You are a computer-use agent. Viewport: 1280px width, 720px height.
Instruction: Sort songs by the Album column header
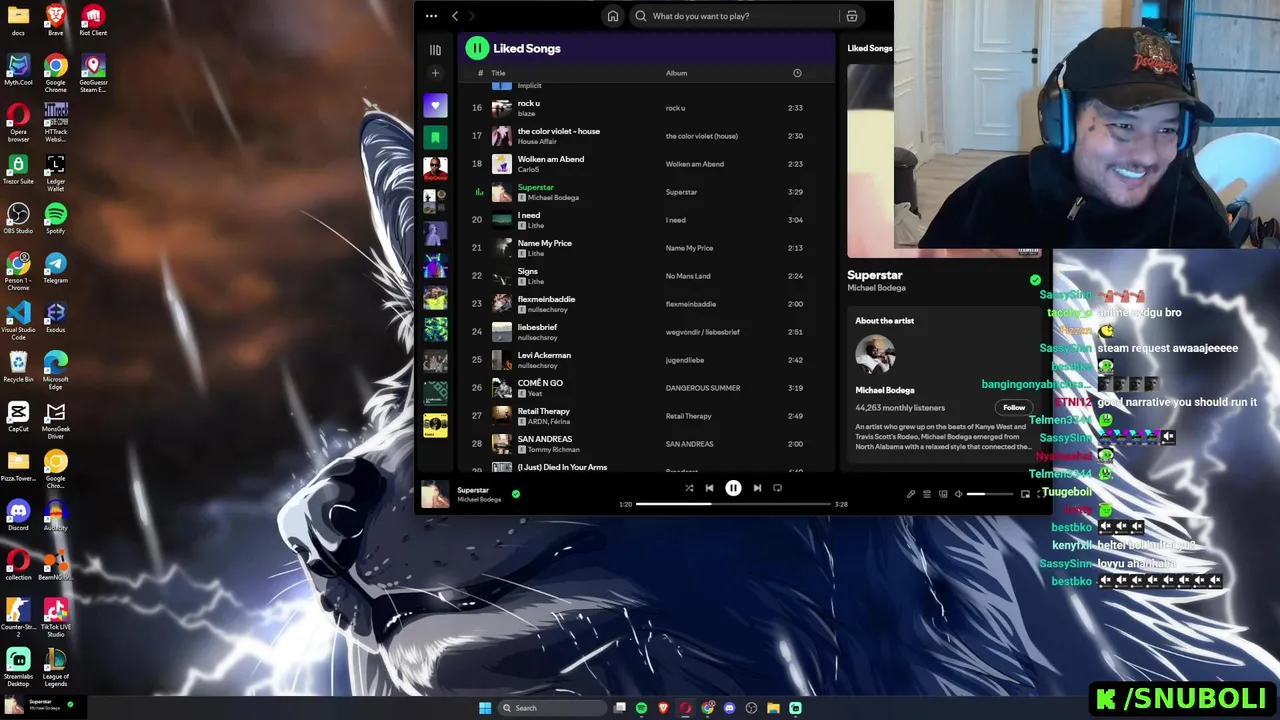pos(677,73)
